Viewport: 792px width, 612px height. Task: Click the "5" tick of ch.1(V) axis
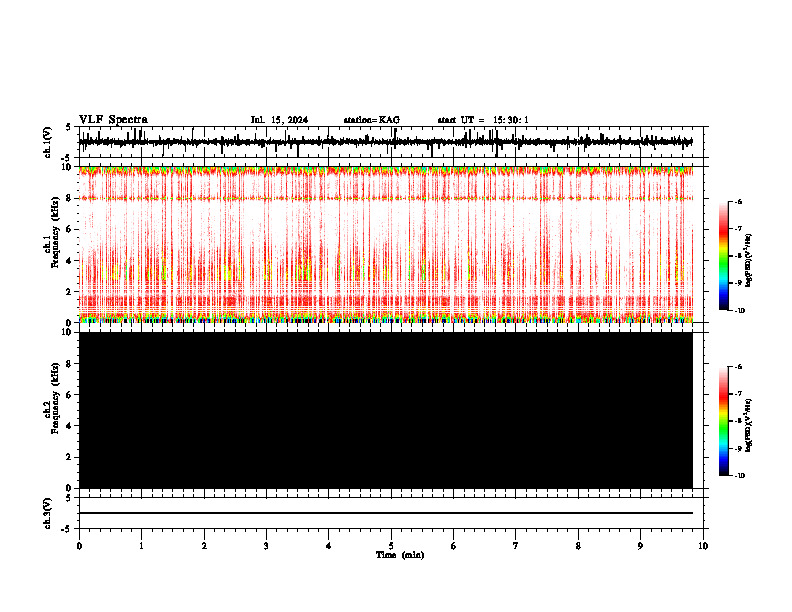point(68,128)
